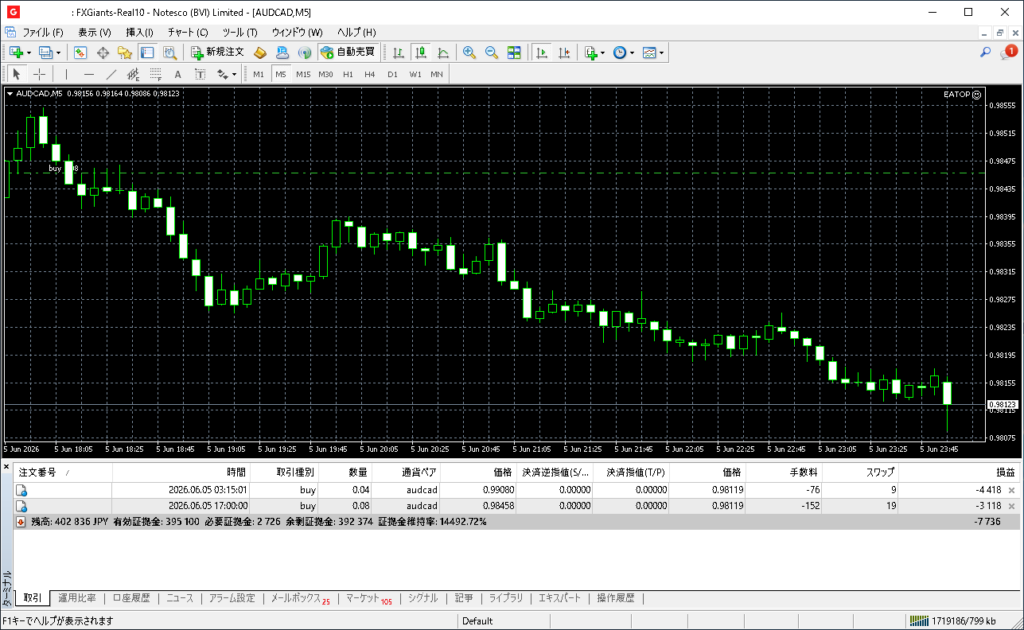Viewport: 1024px width, 630px height.
Task: Toggle chart shift
Action: pyautogui.click(x=564, y=53)
